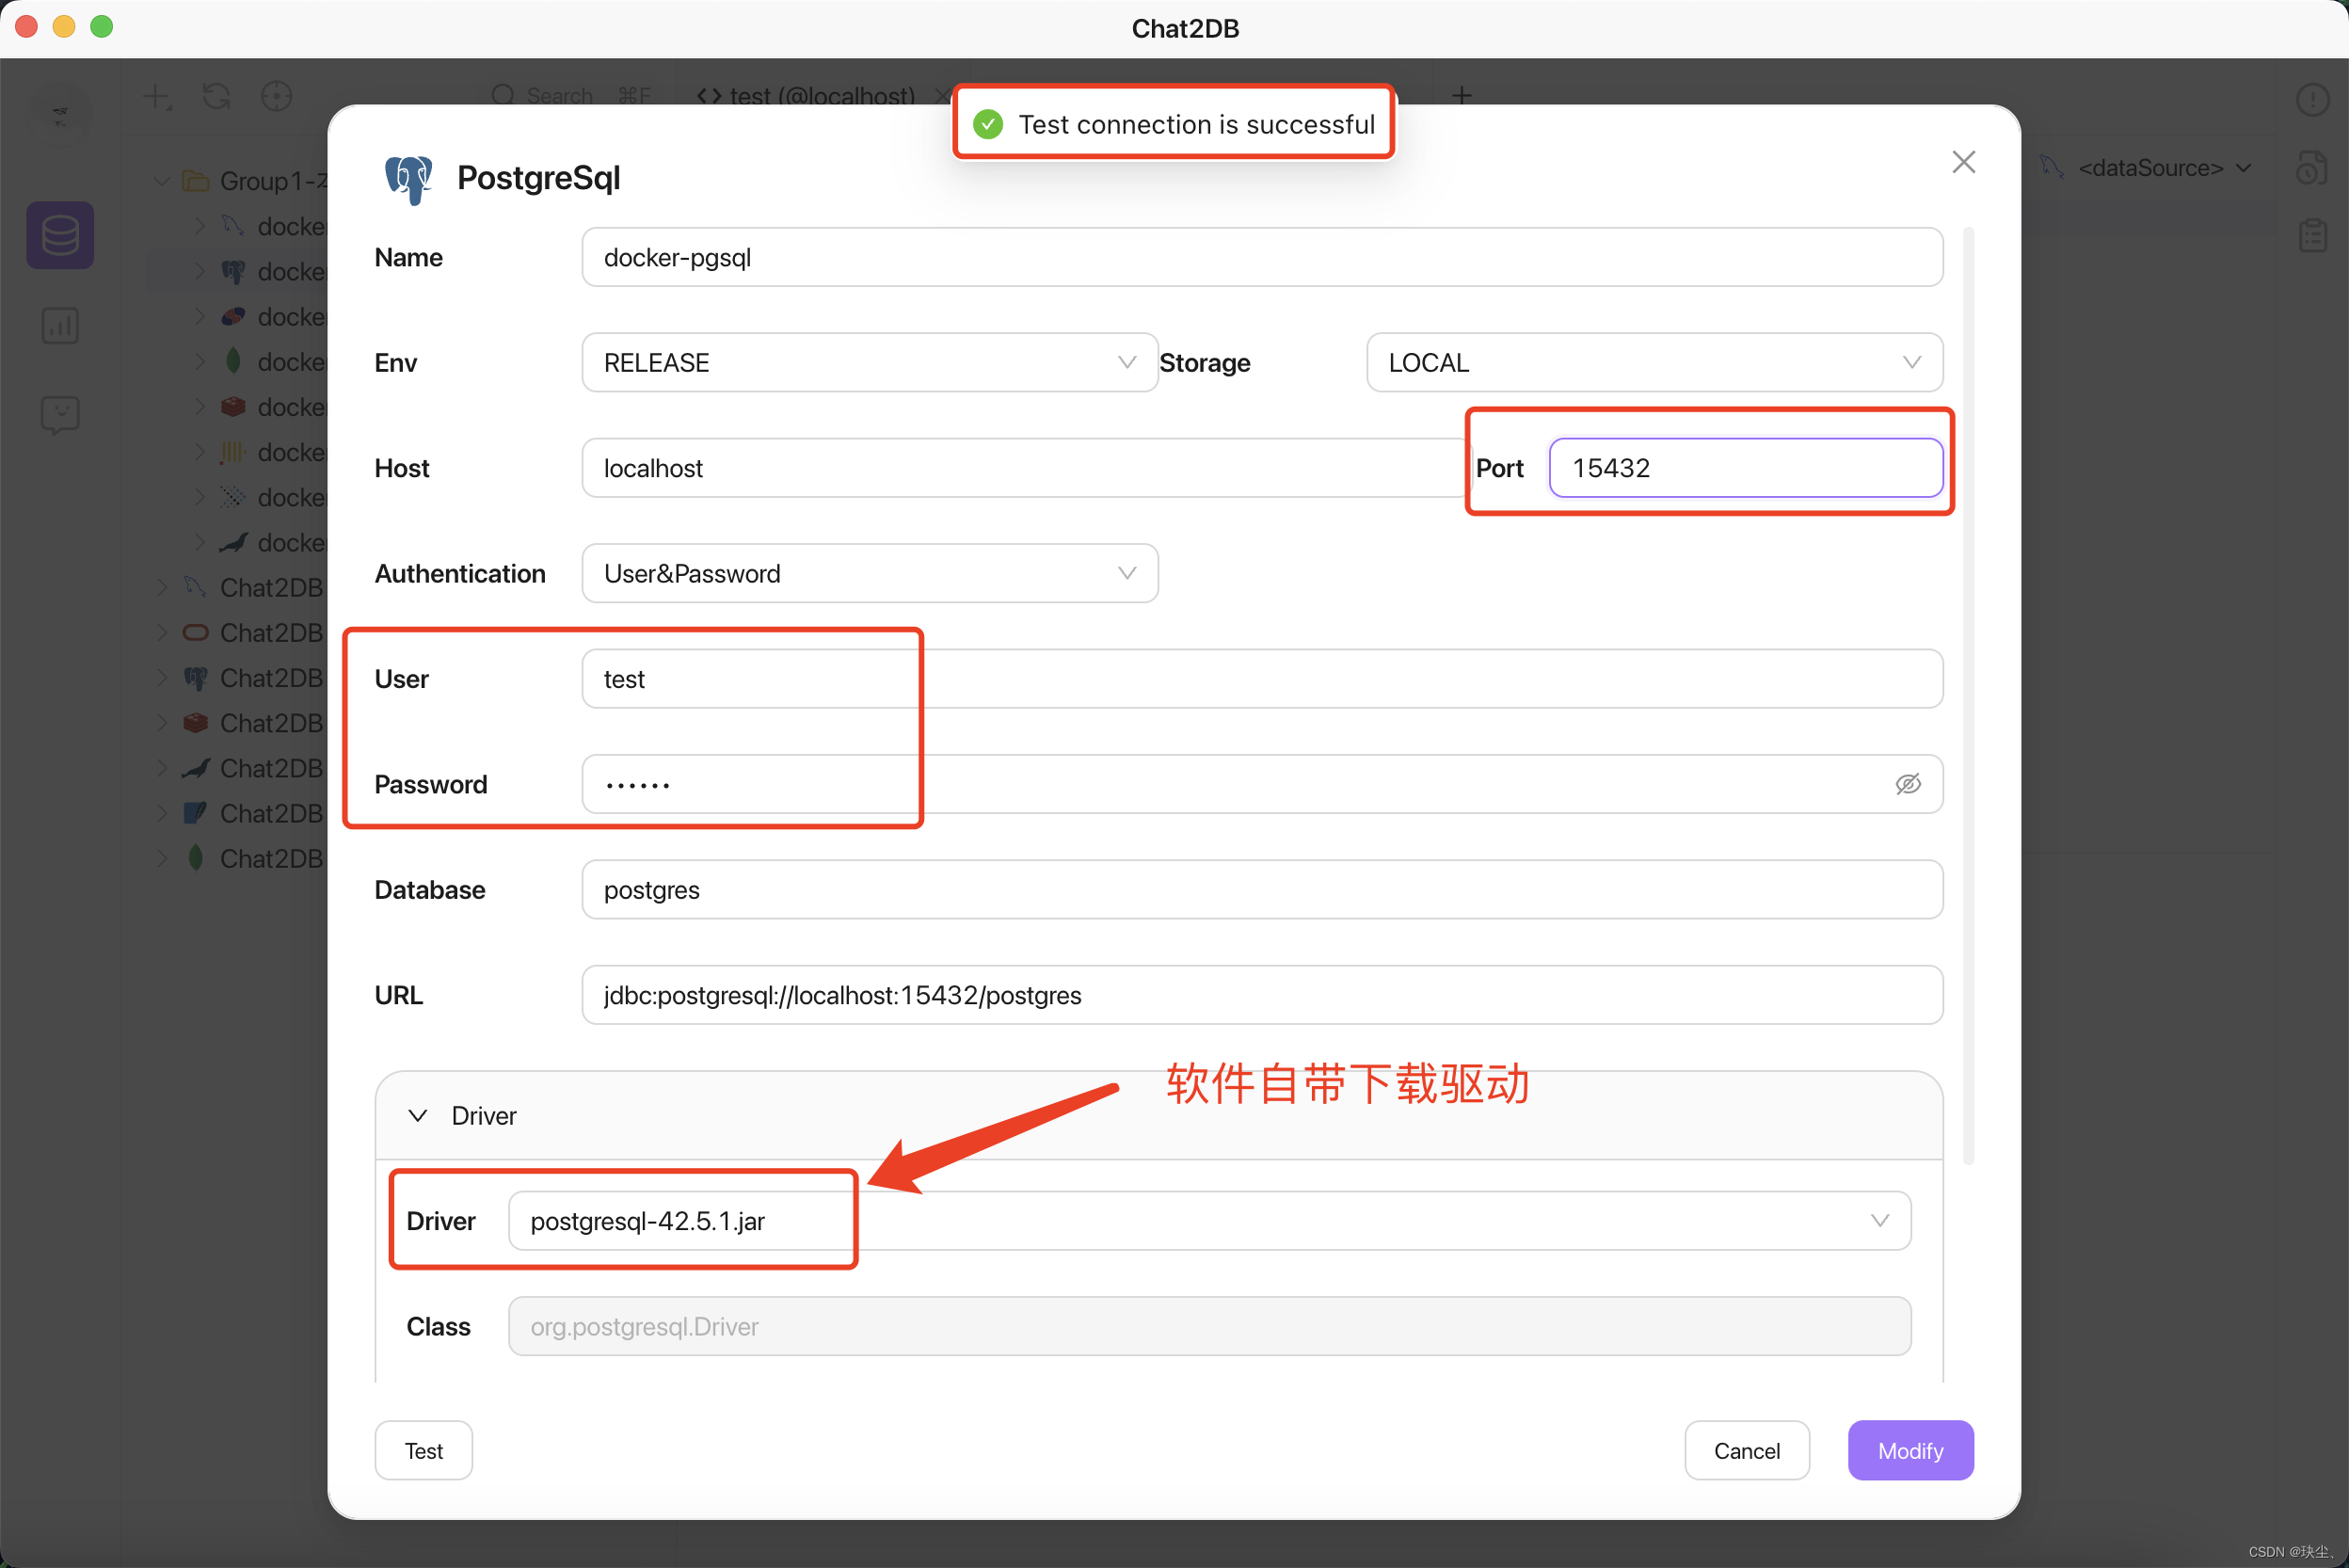Toggle password visibility eye icon

1908,784
